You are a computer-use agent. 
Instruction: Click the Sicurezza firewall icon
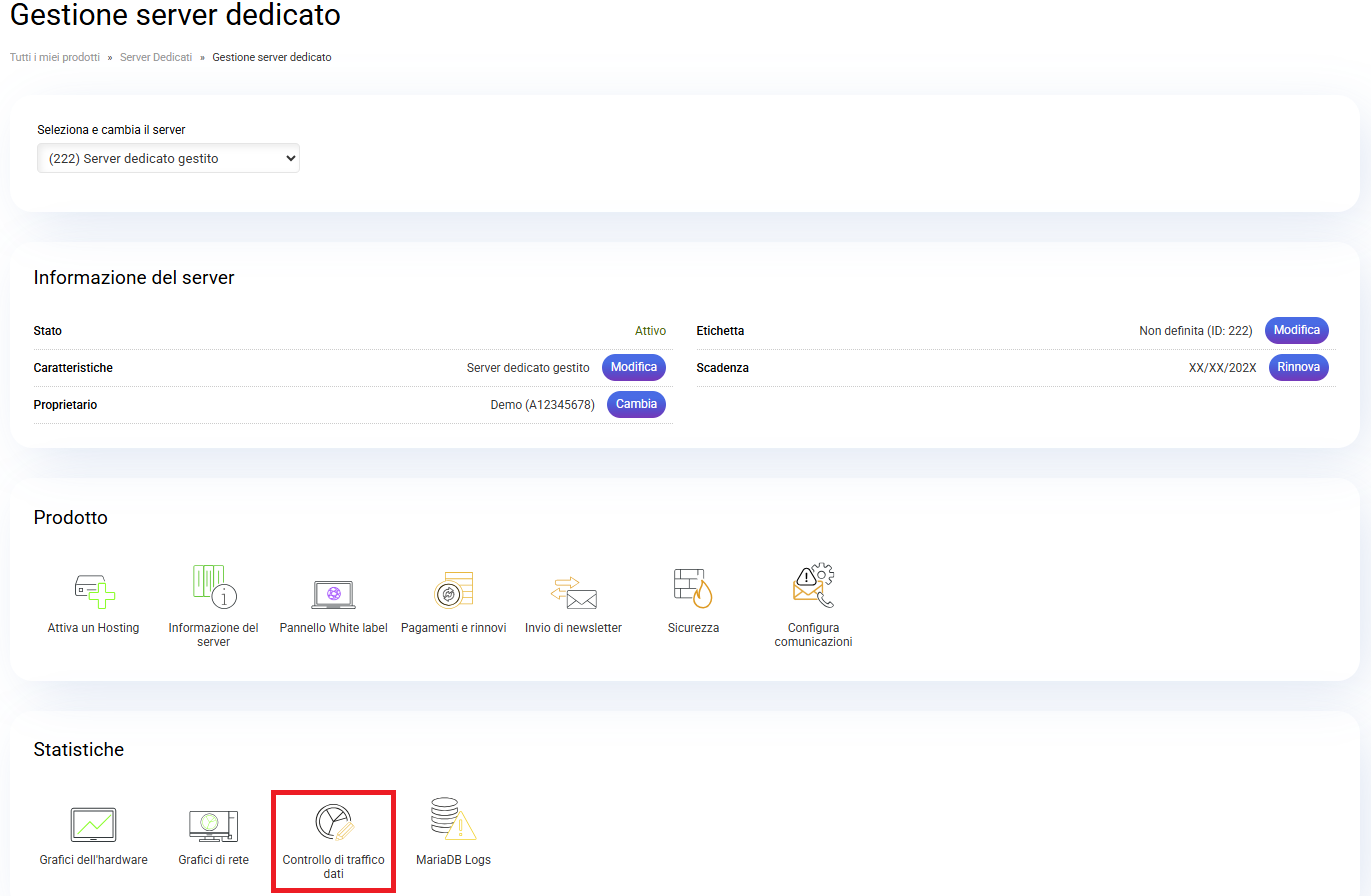tap(693, 589)
